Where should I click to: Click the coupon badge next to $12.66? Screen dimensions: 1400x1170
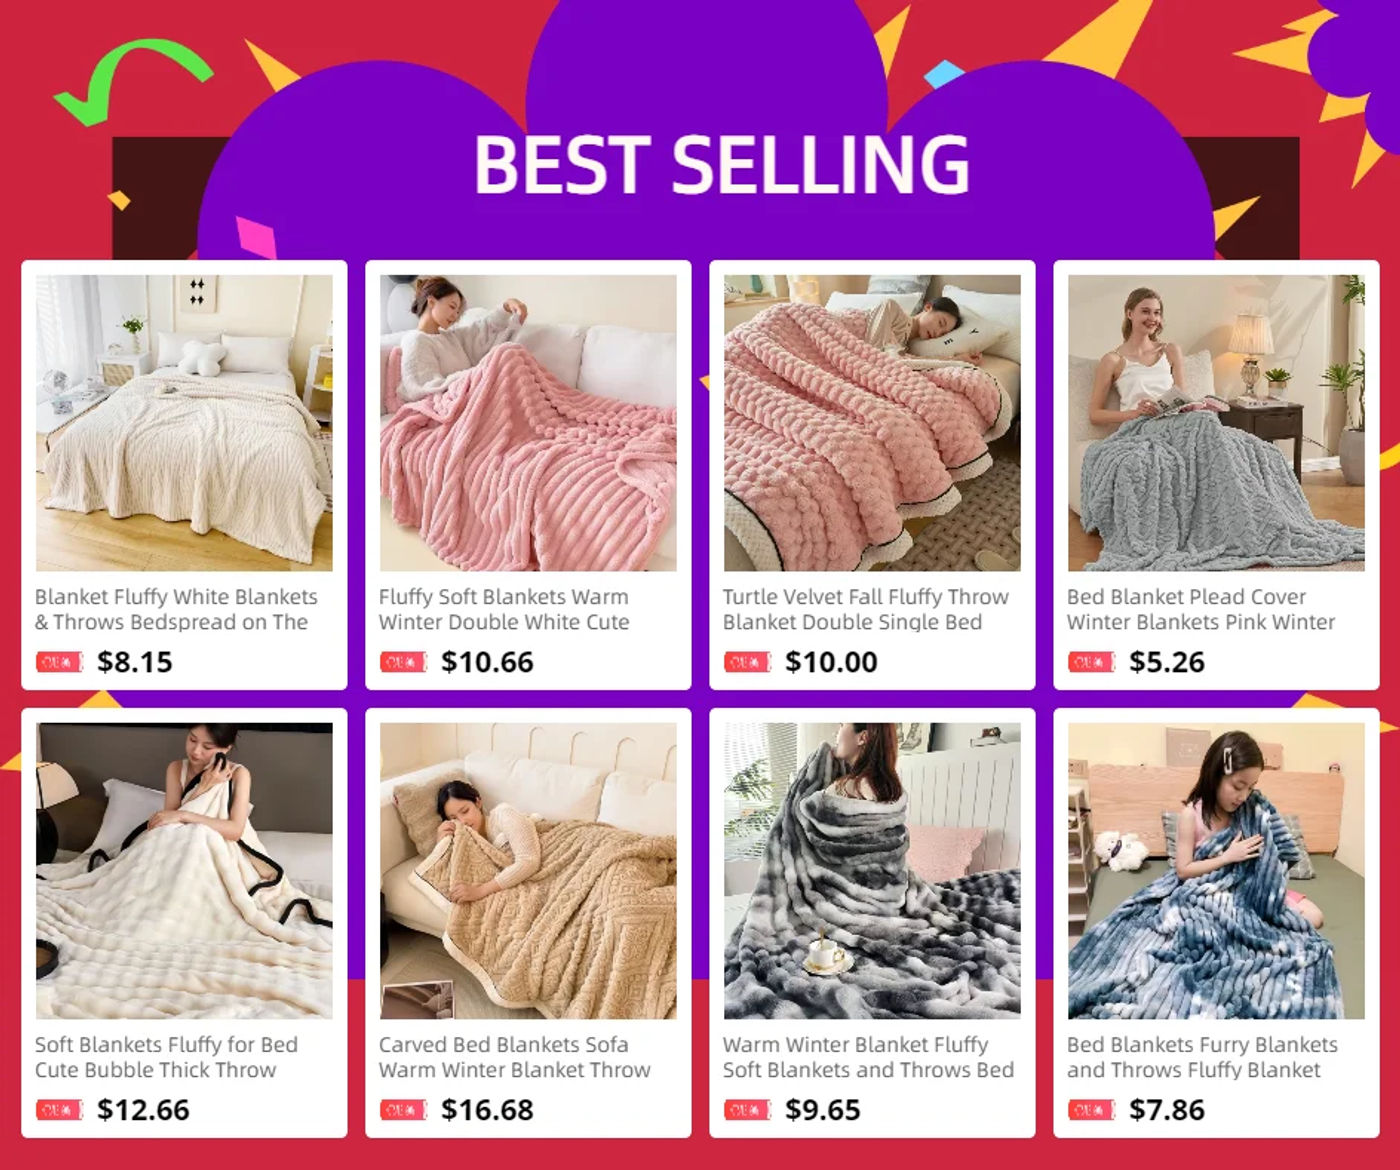click(x=60, y=1110)
